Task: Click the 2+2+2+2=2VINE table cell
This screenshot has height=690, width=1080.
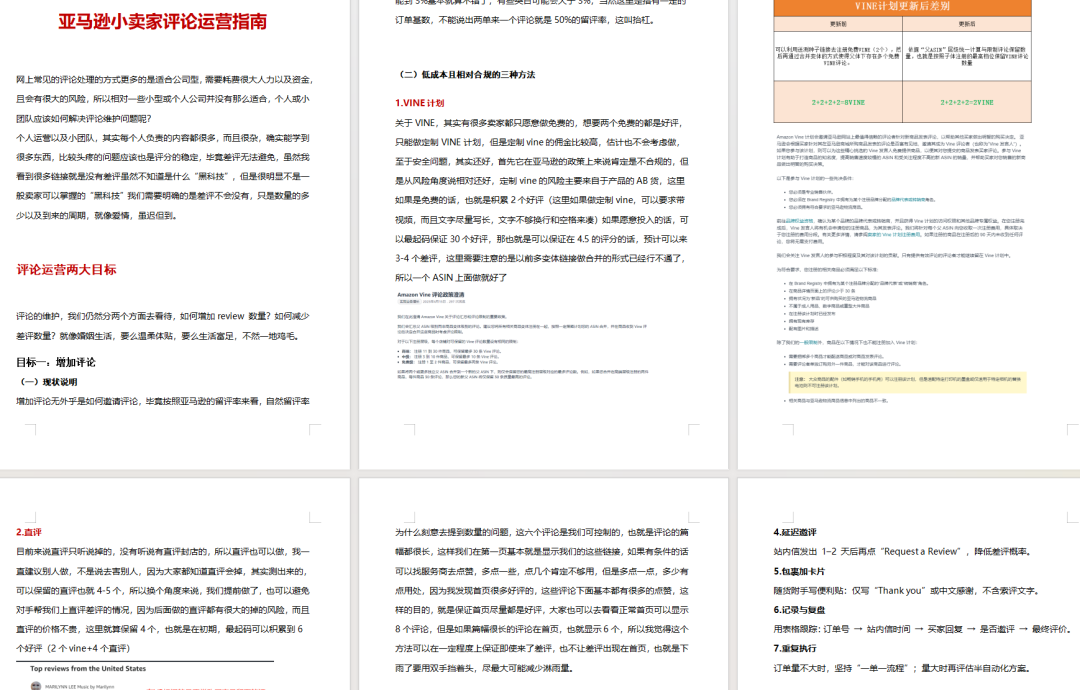Action: click(x=967, y=102)
